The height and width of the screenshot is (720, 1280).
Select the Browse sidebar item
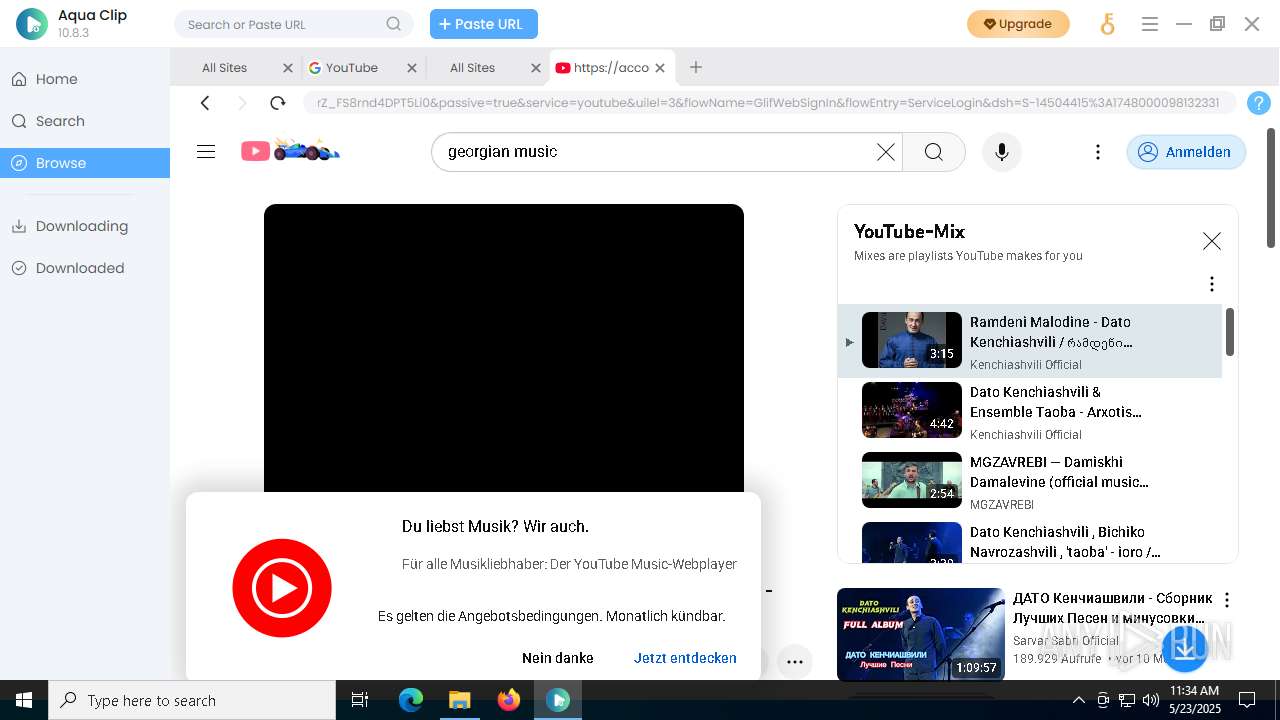[x=85, y=163]
